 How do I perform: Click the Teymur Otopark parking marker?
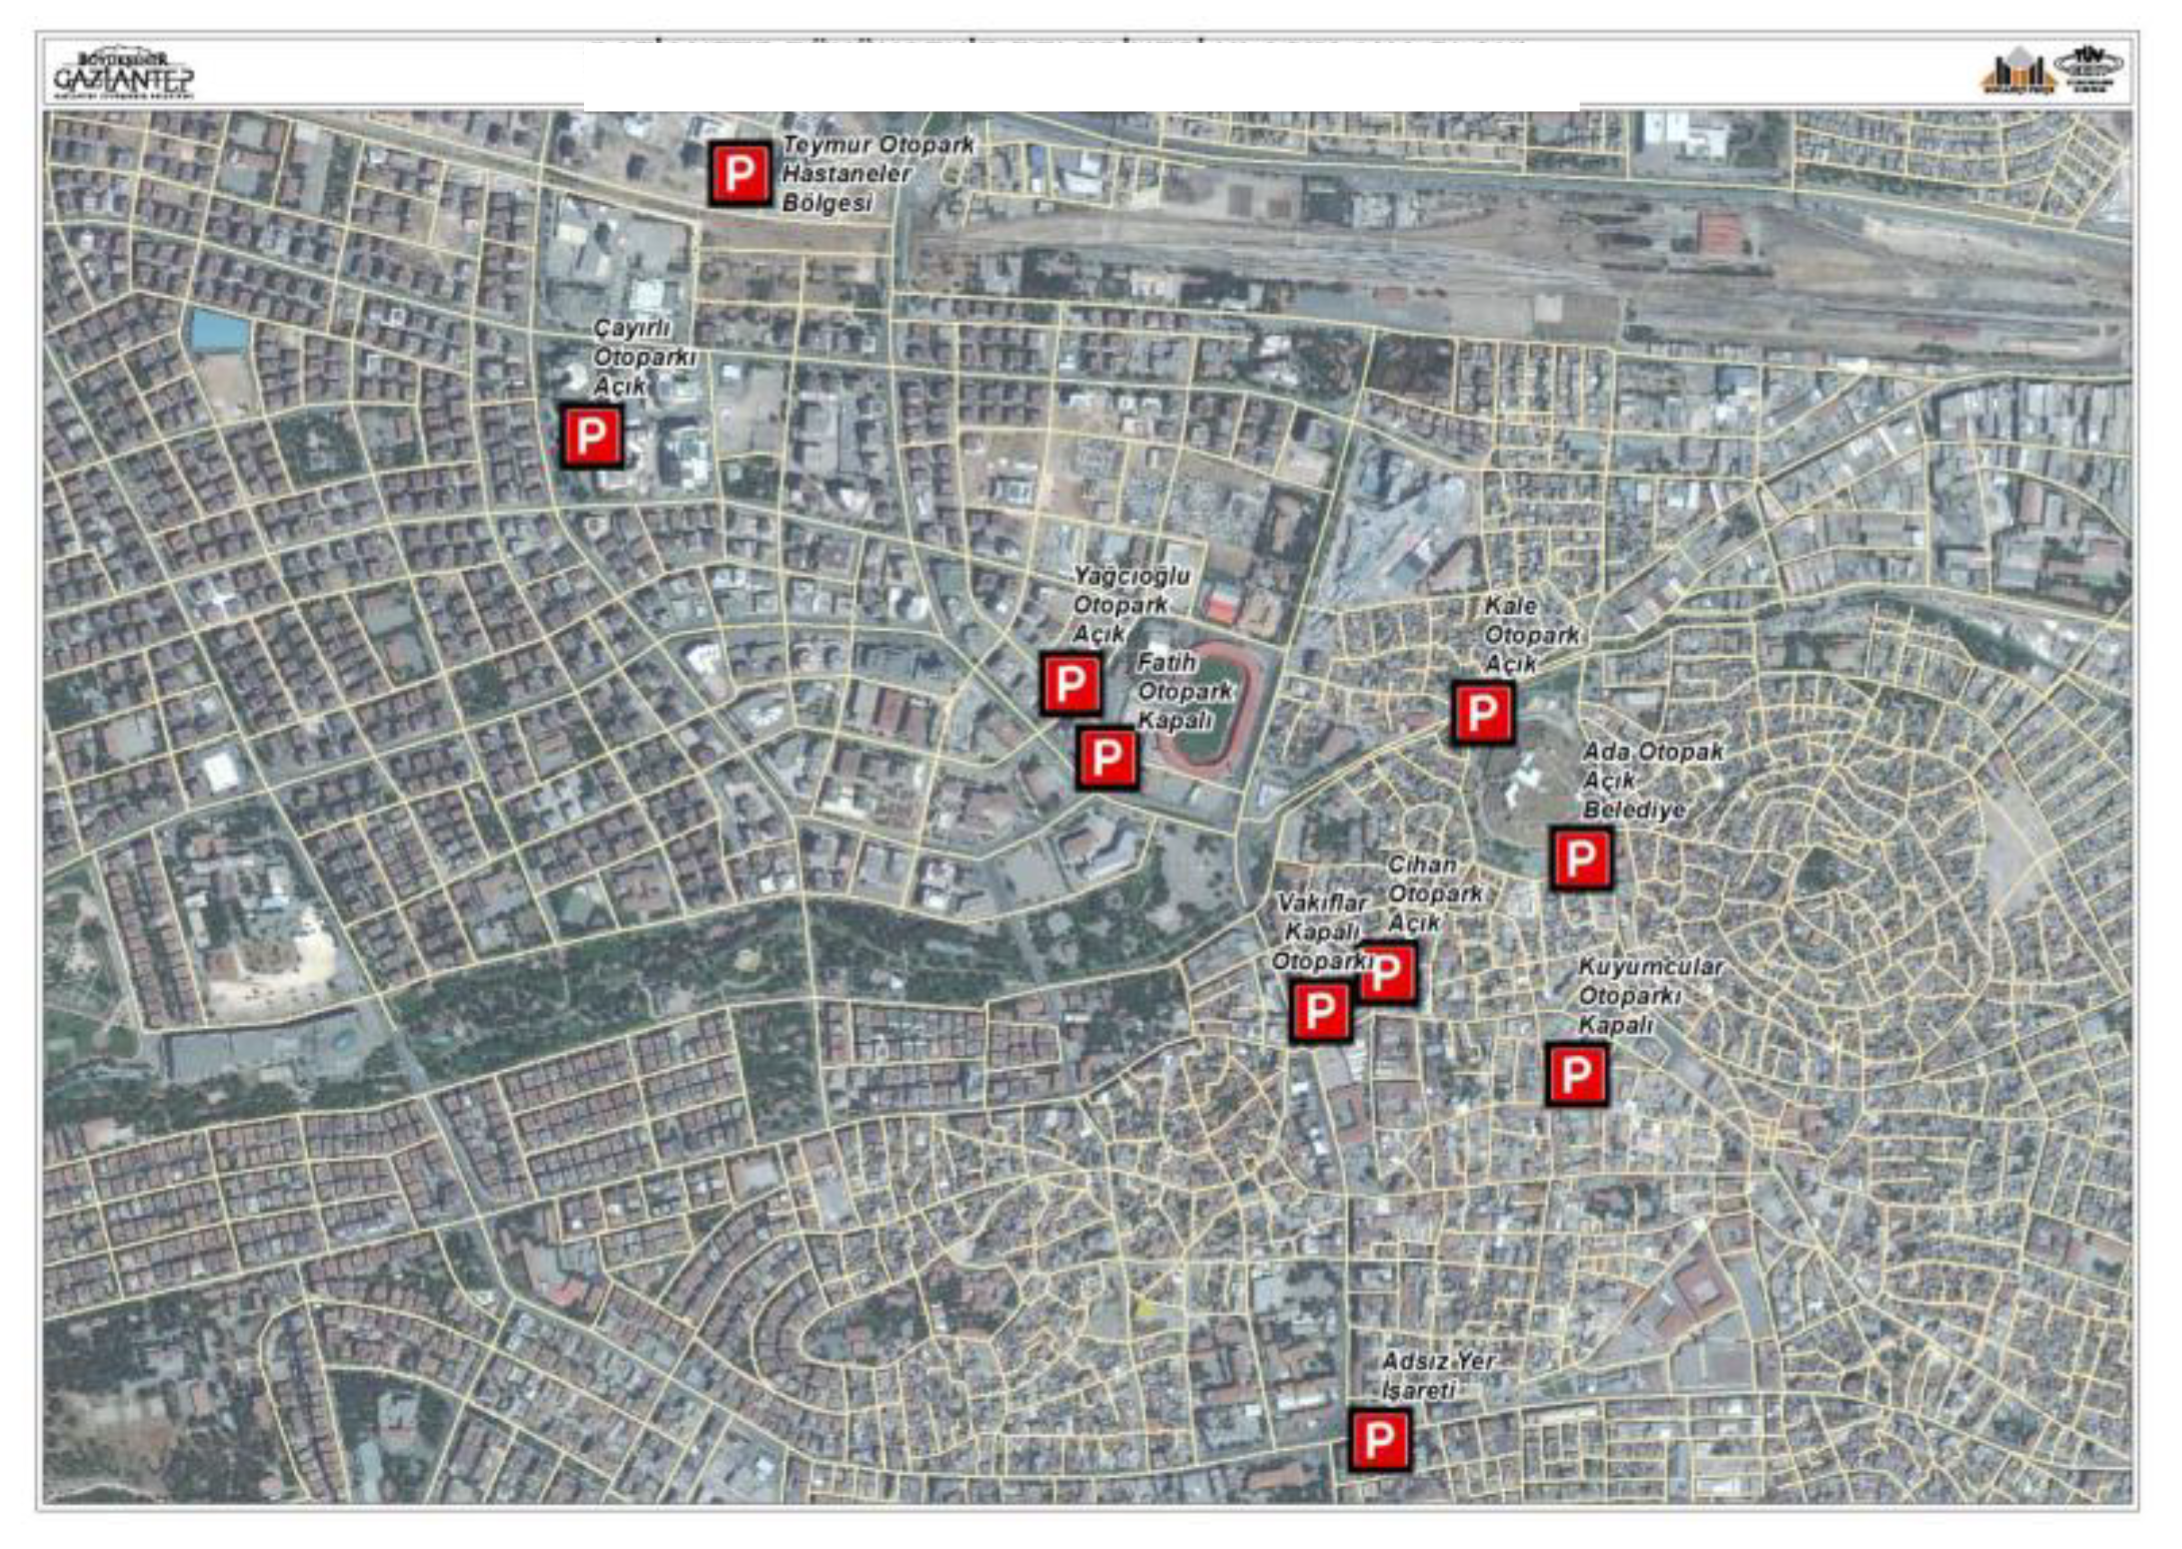coord(739,174)
